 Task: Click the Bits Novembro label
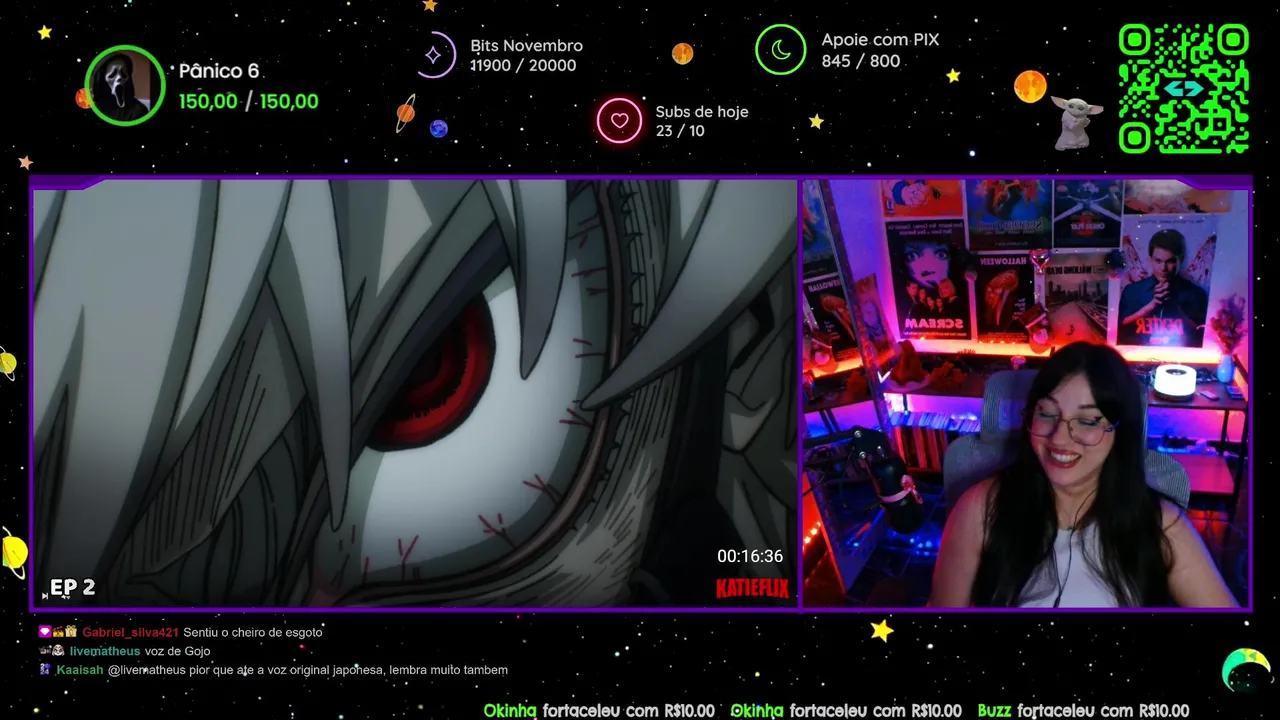coord(526,46)
